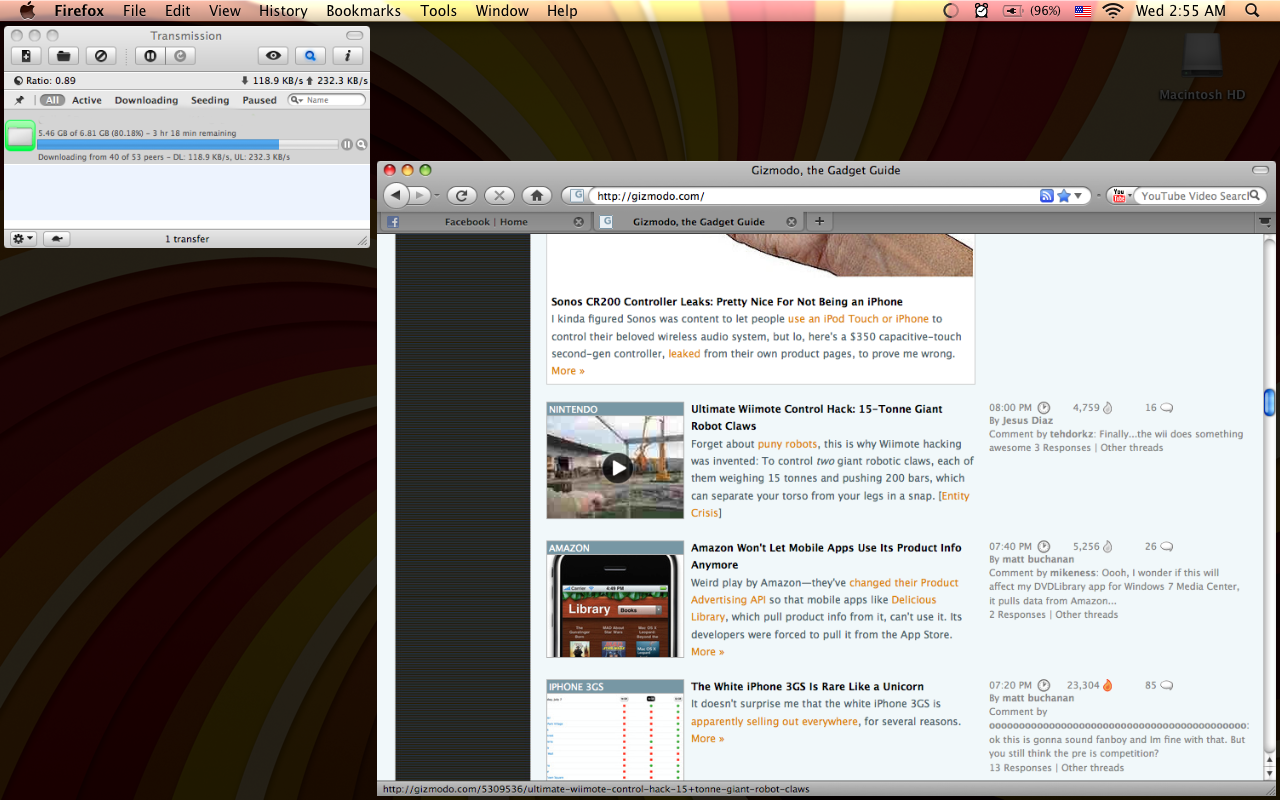Toggle the filter bar magnifier button
This screenshot has width=1280, height=800.
[310, 56]
